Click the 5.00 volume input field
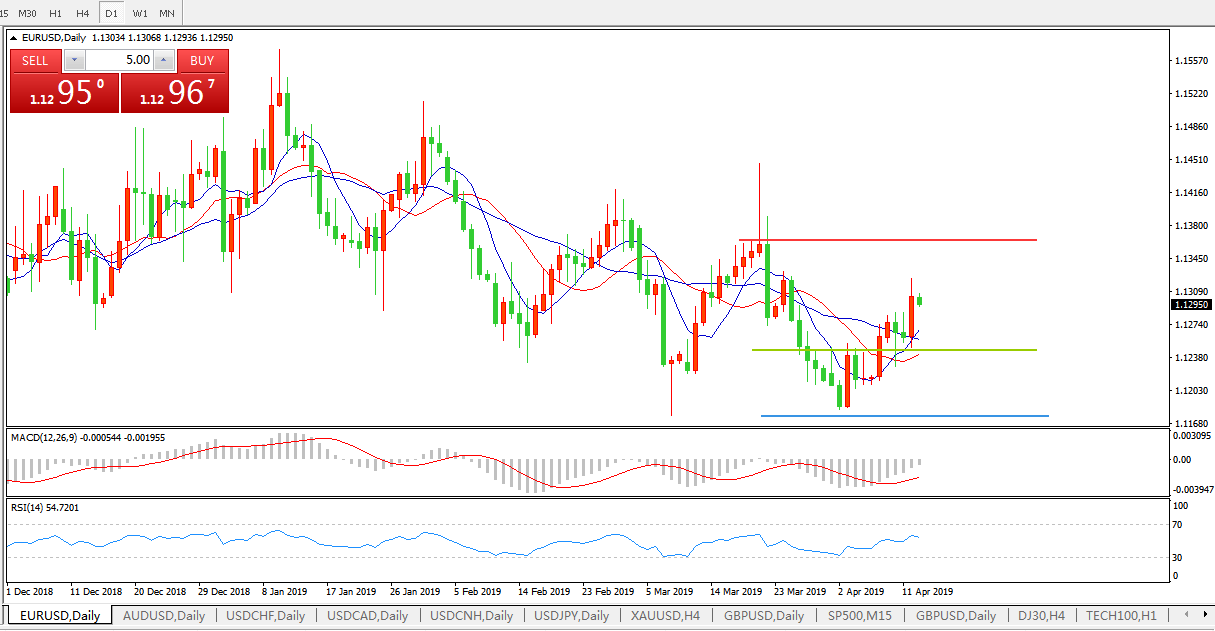The image size is (1215, 631). [x=119, y=61]
